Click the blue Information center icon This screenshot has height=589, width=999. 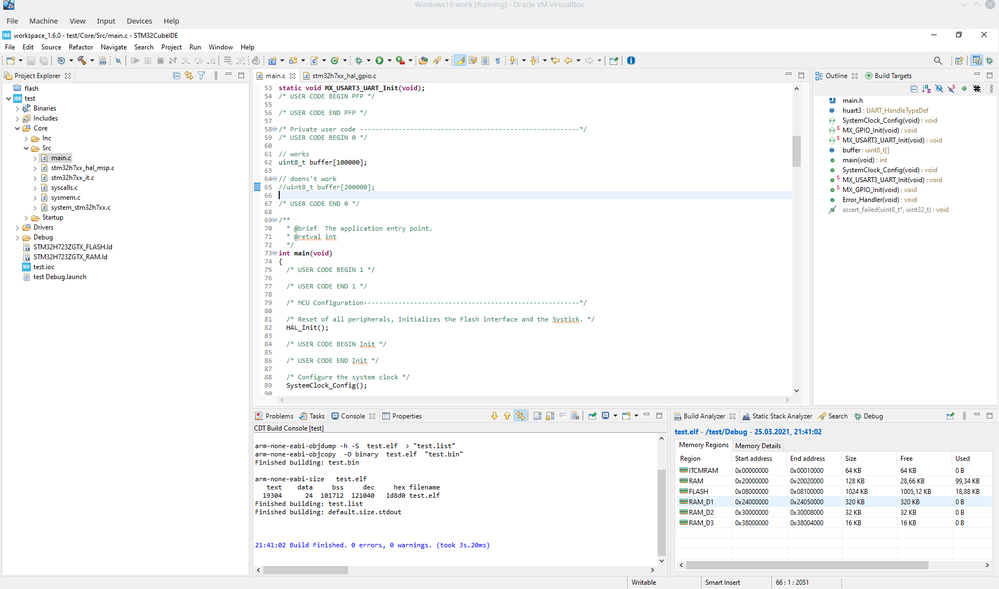631,61
